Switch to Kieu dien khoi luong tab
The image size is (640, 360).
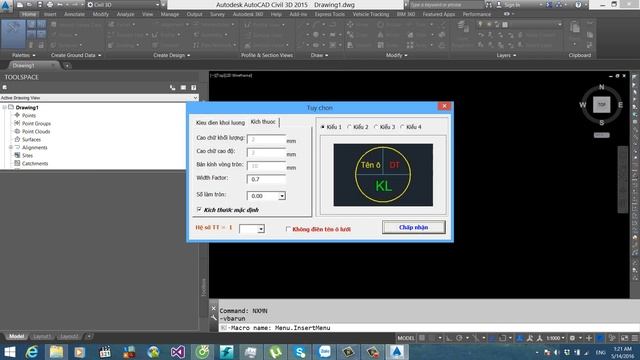220,122
